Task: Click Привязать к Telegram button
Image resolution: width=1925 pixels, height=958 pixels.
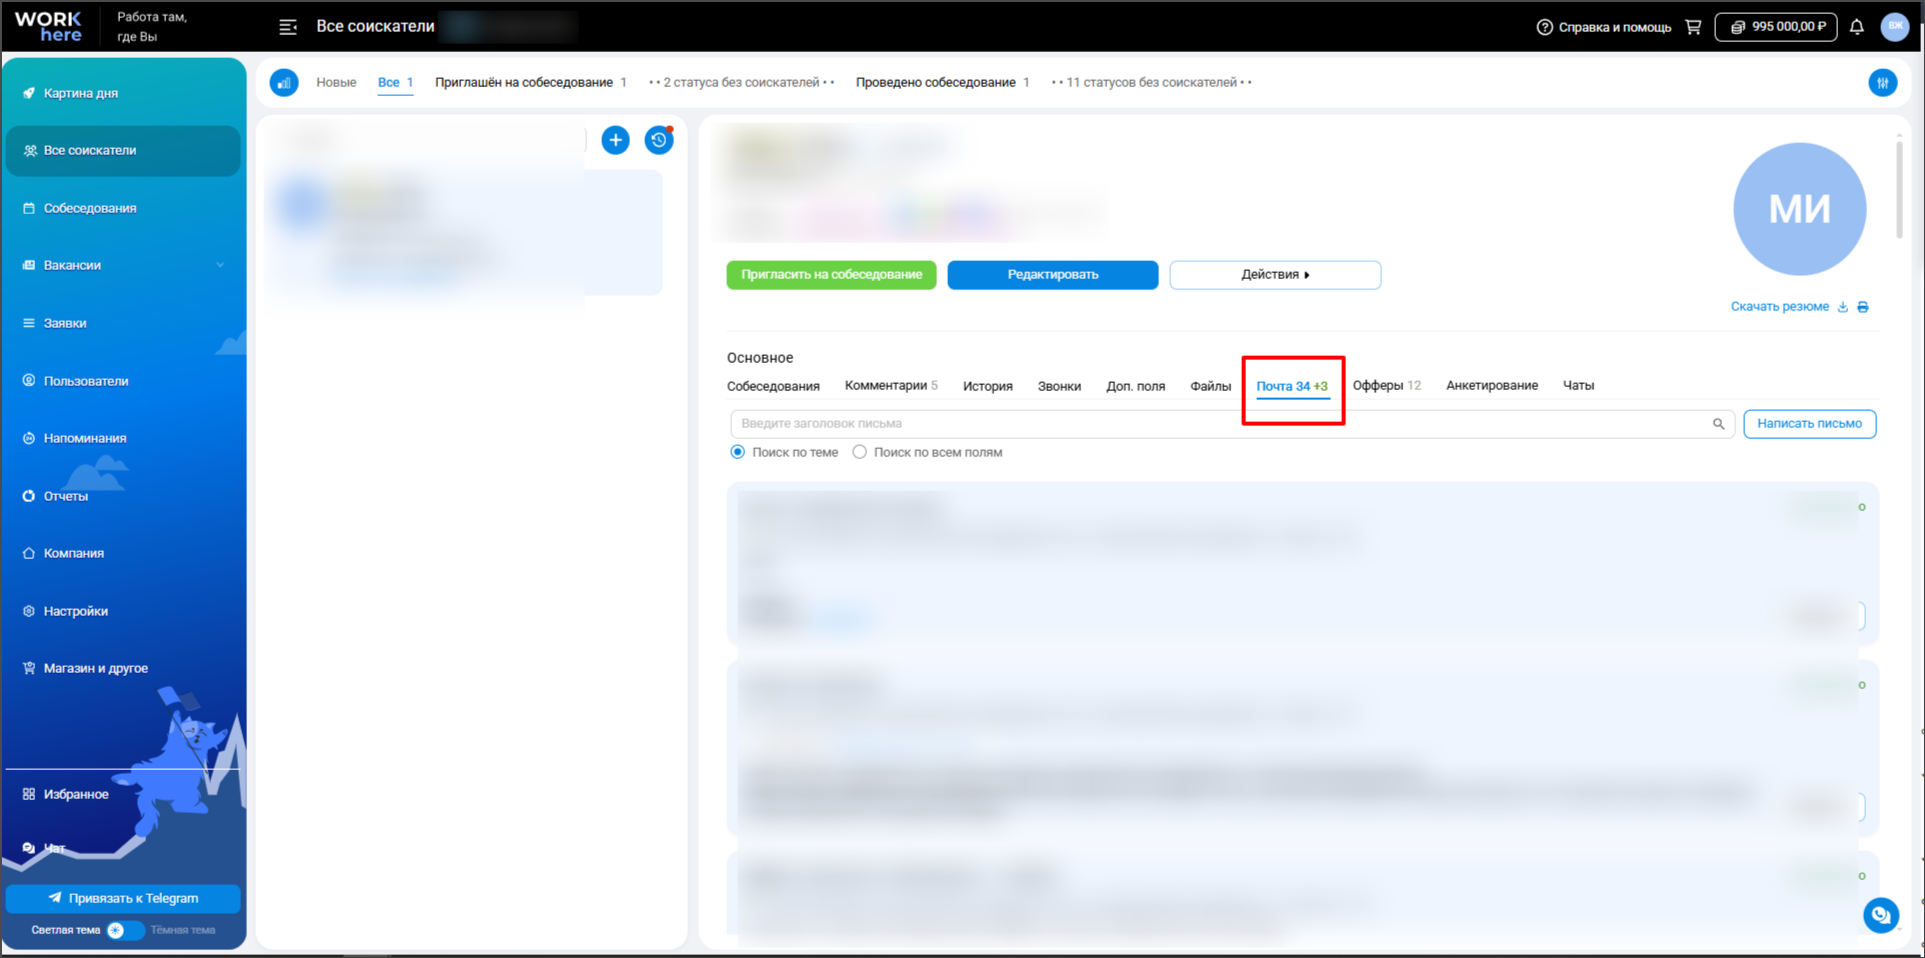Action: click(x=123, y=898)
